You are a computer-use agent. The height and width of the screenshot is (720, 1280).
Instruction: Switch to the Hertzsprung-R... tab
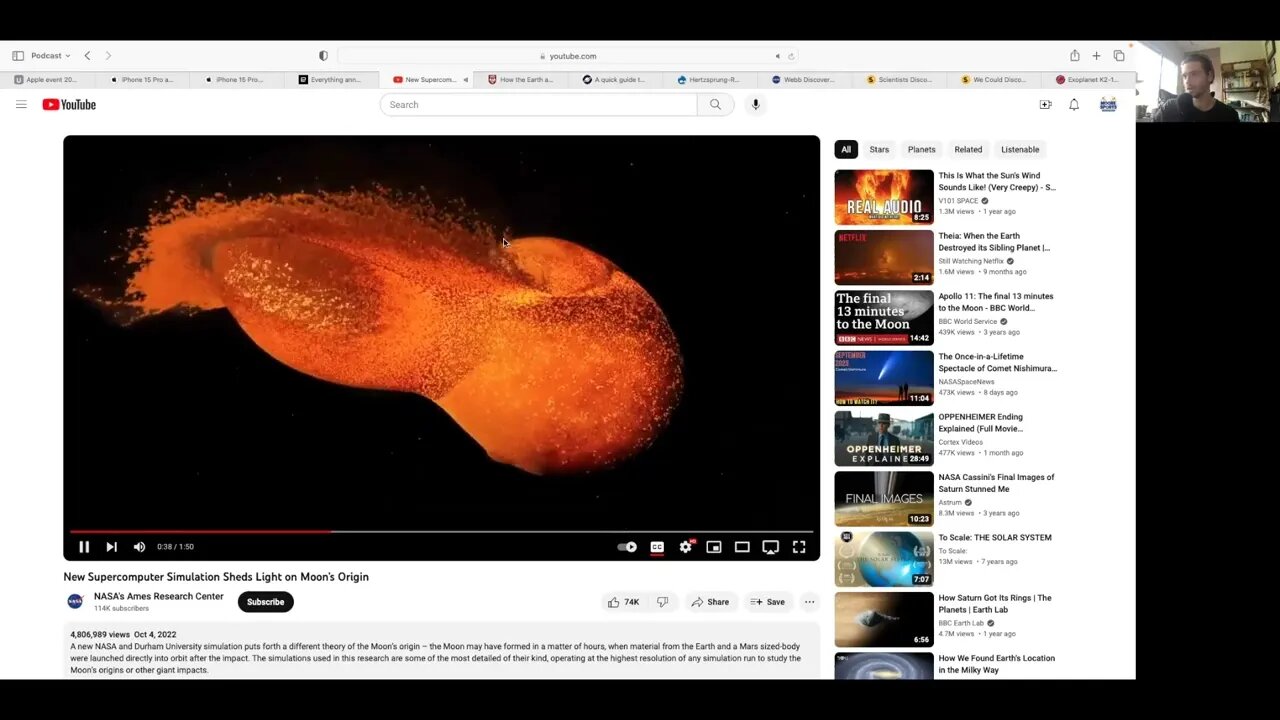pos(710,80)
